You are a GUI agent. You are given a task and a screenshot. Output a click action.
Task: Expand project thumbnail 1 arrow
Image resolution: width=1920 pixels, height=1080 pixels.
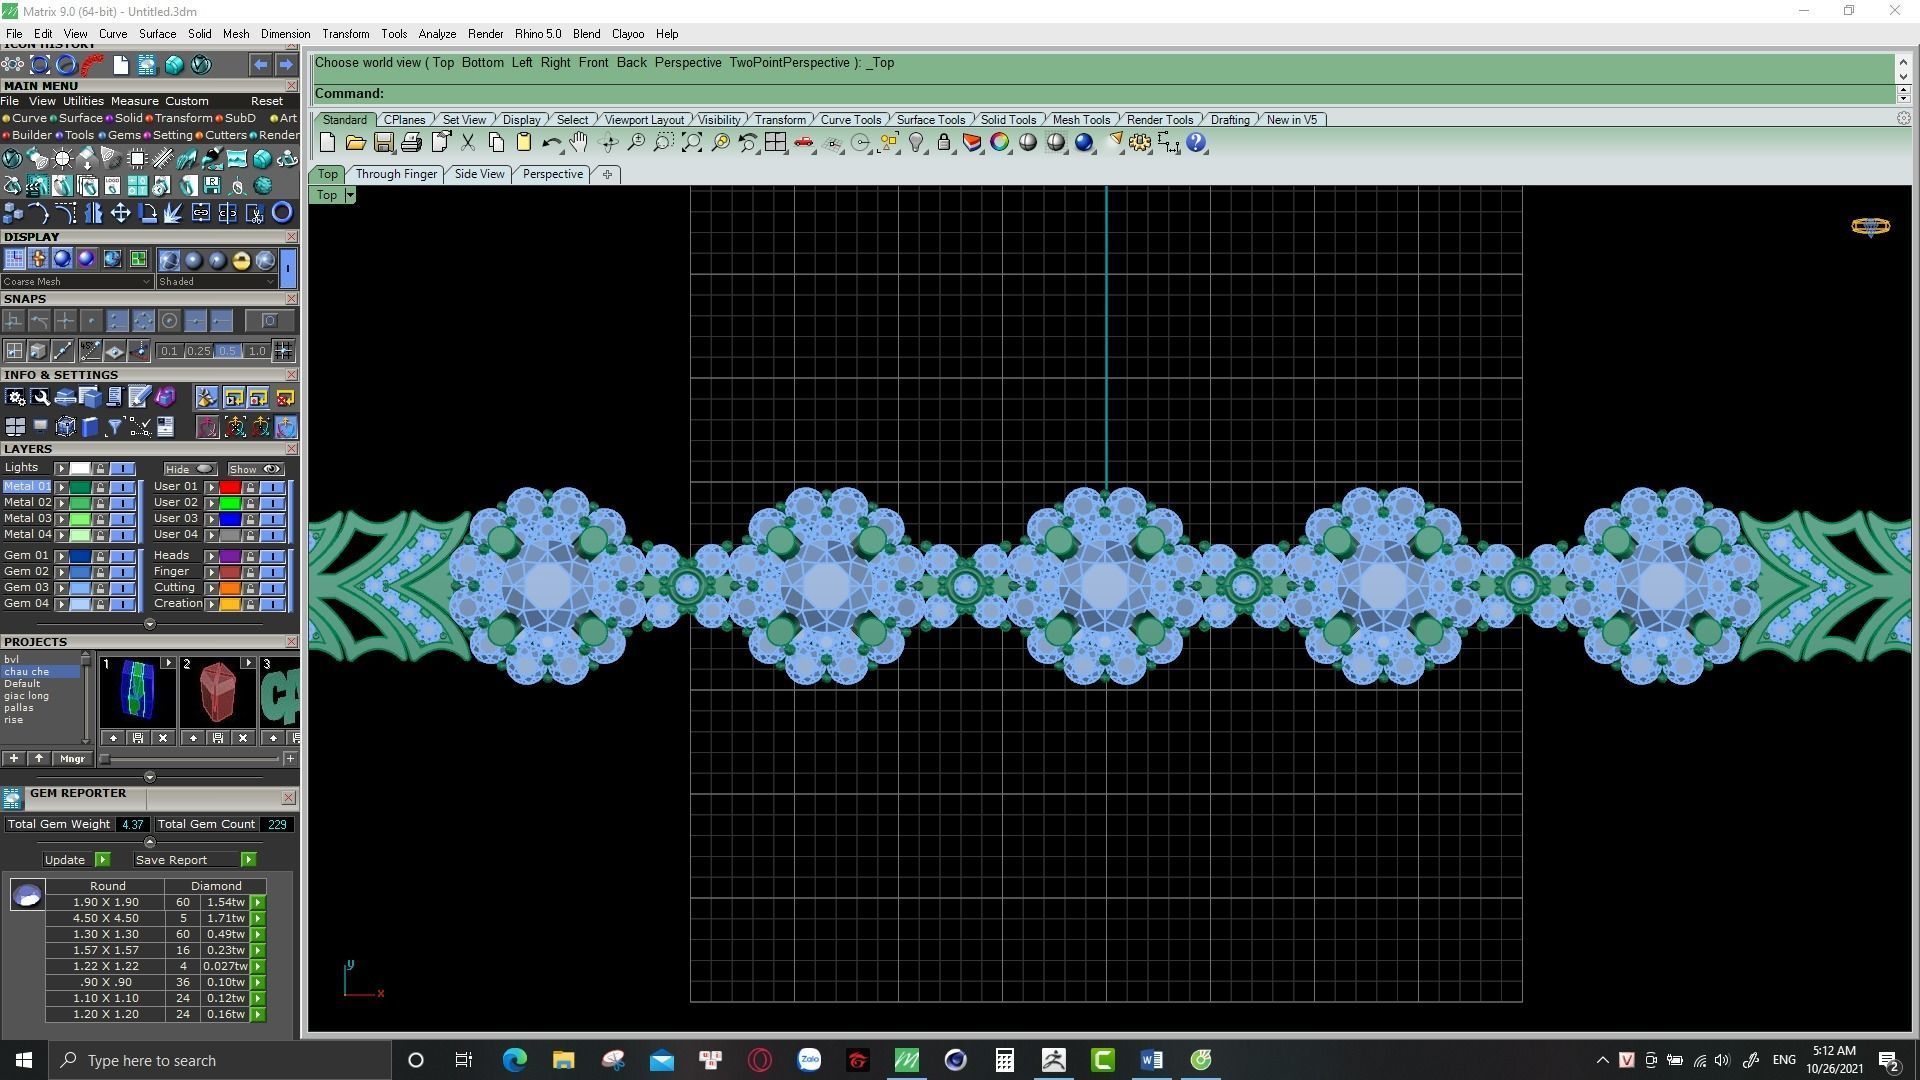(x=168, y=664)
